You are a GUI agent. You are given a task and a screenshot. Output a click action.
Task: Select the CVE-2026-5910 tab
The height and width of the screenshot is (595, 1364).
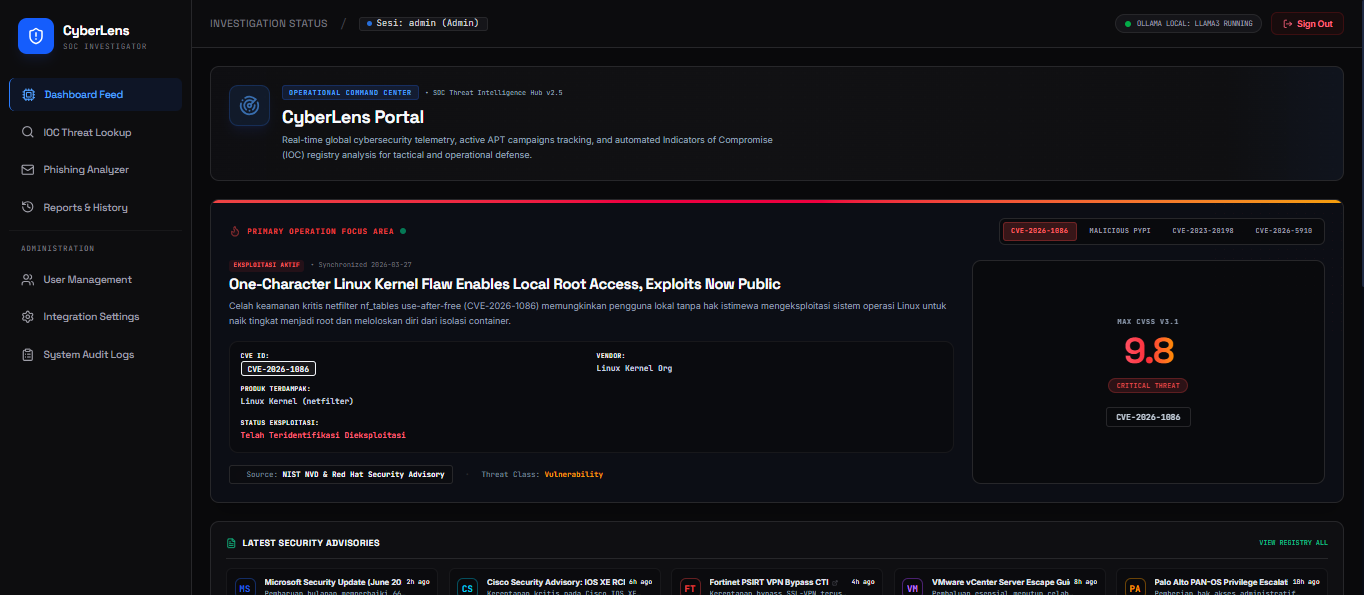[x=1283, y=231]
